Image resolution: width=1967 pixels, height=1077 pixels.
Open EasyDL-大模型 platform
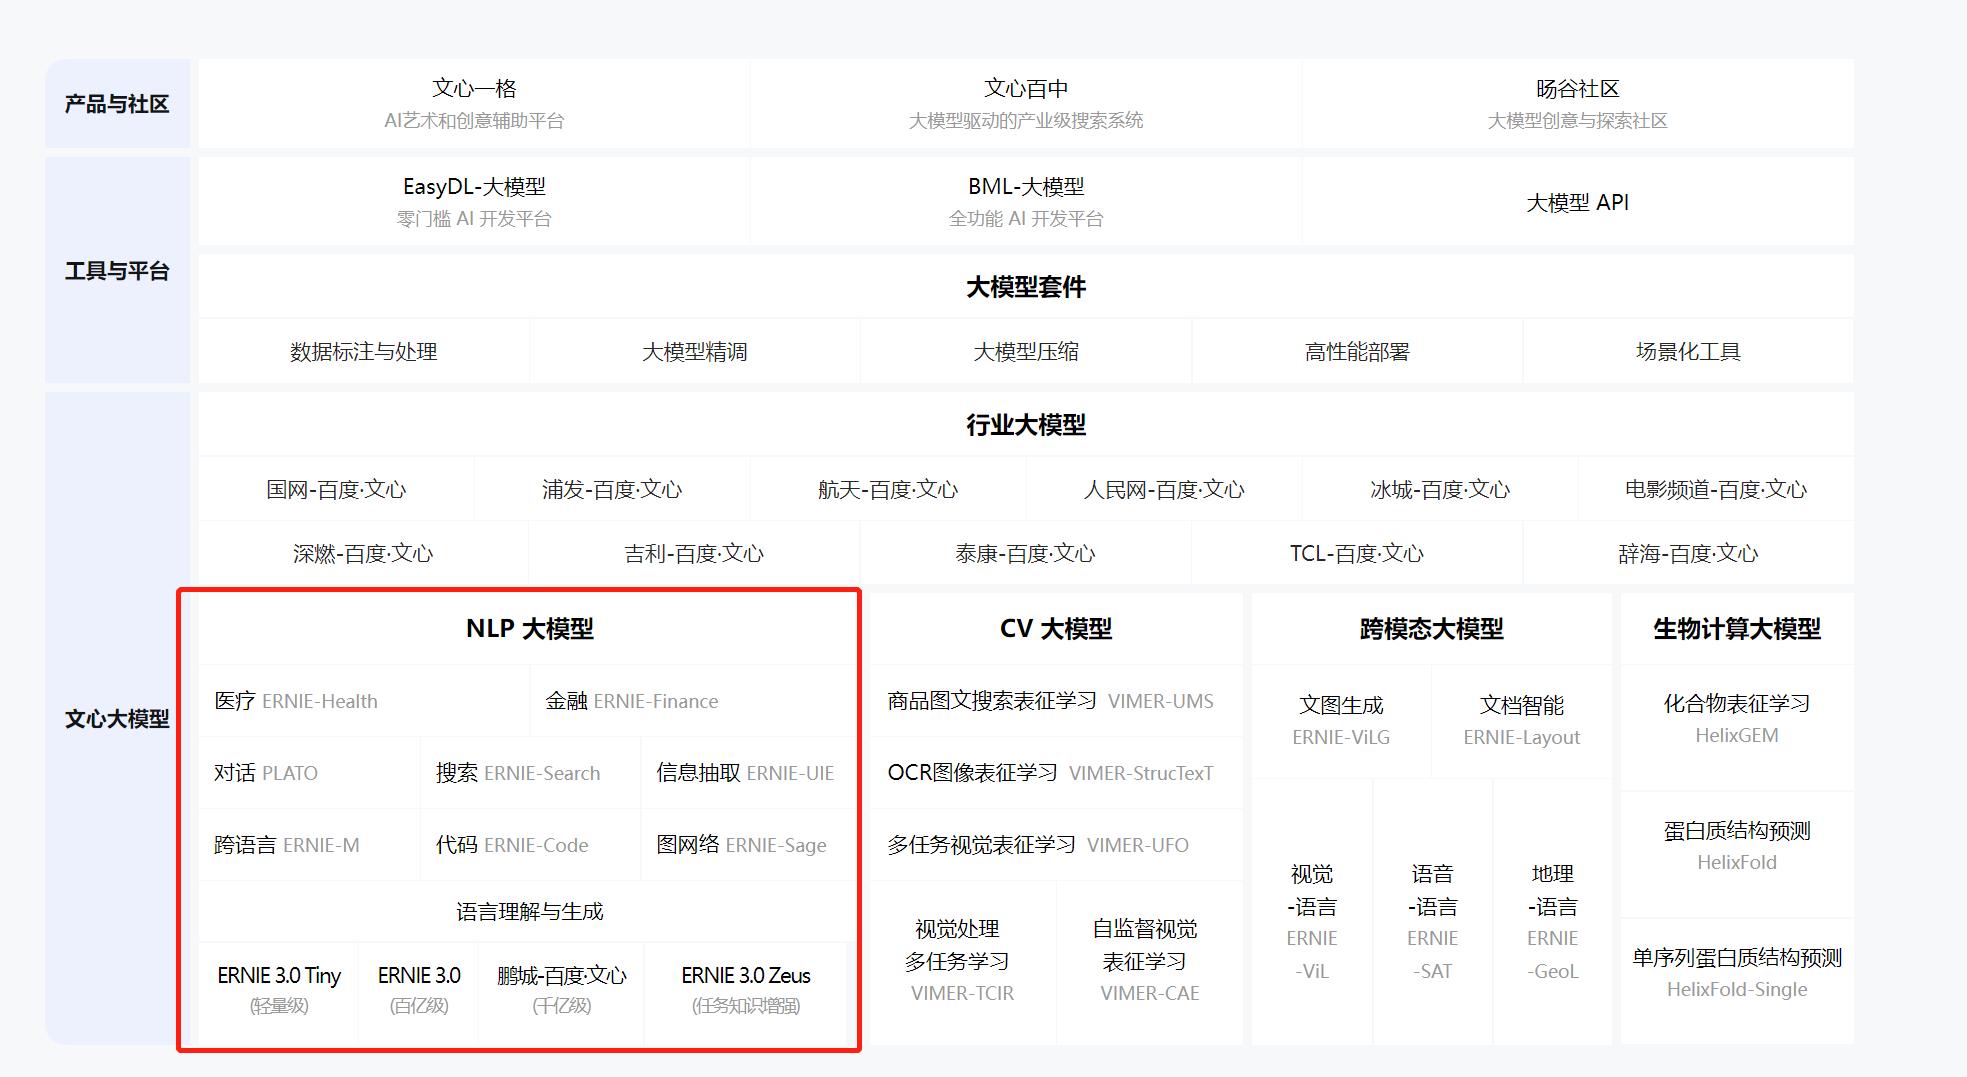click(478, 200)
